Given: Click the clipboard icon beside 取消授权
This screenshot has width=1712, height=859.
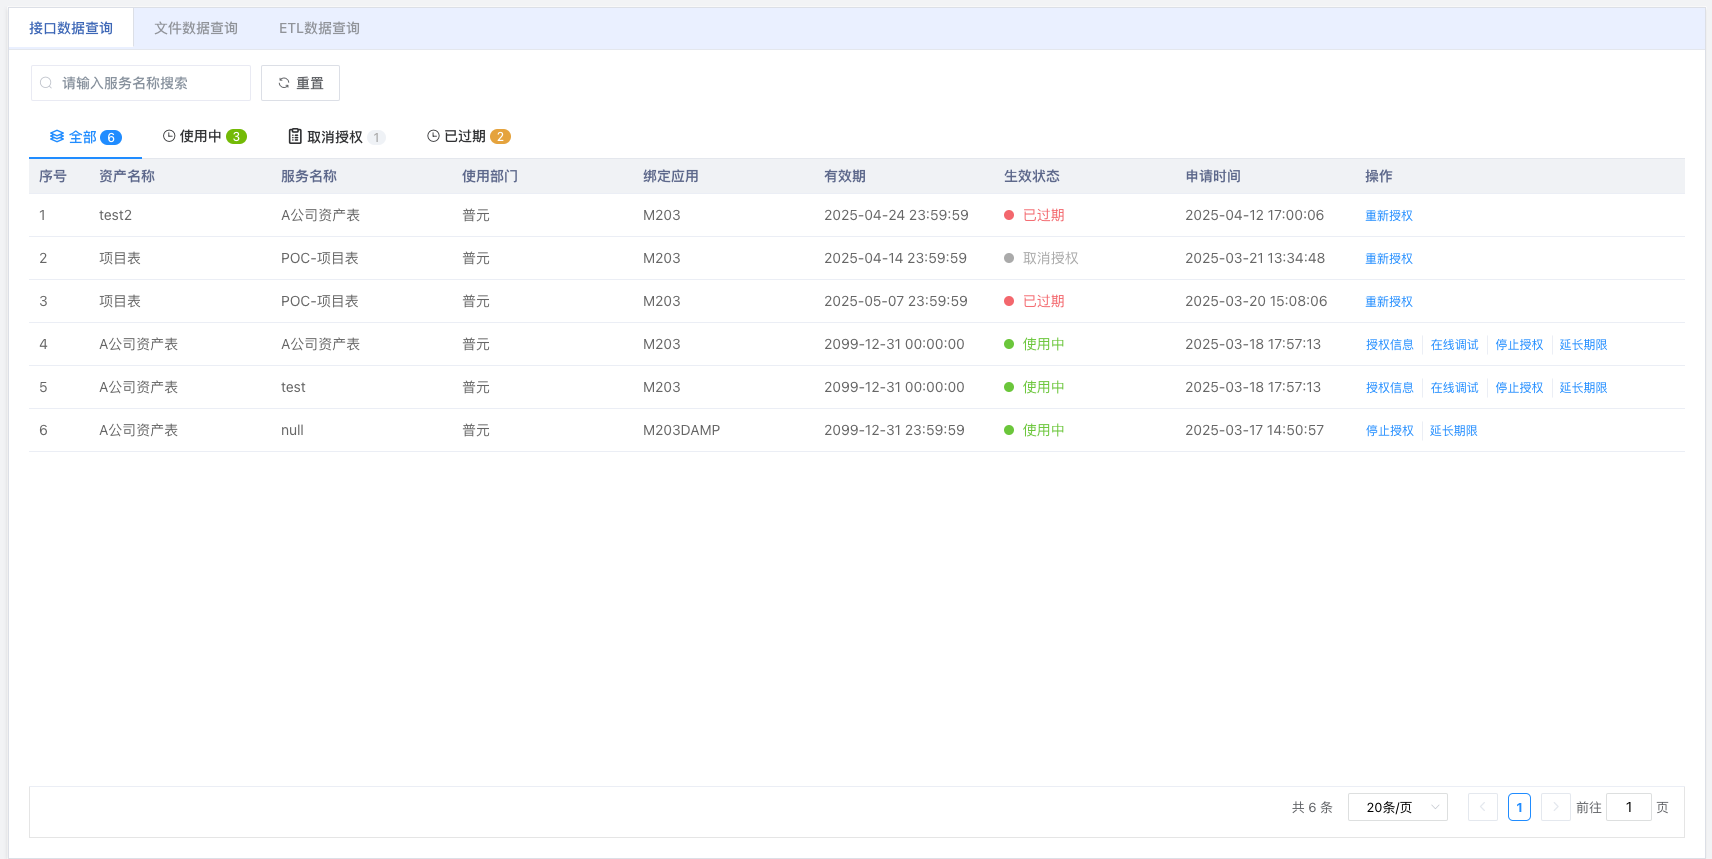Looking at the screenshot, I should pos(295,136).
